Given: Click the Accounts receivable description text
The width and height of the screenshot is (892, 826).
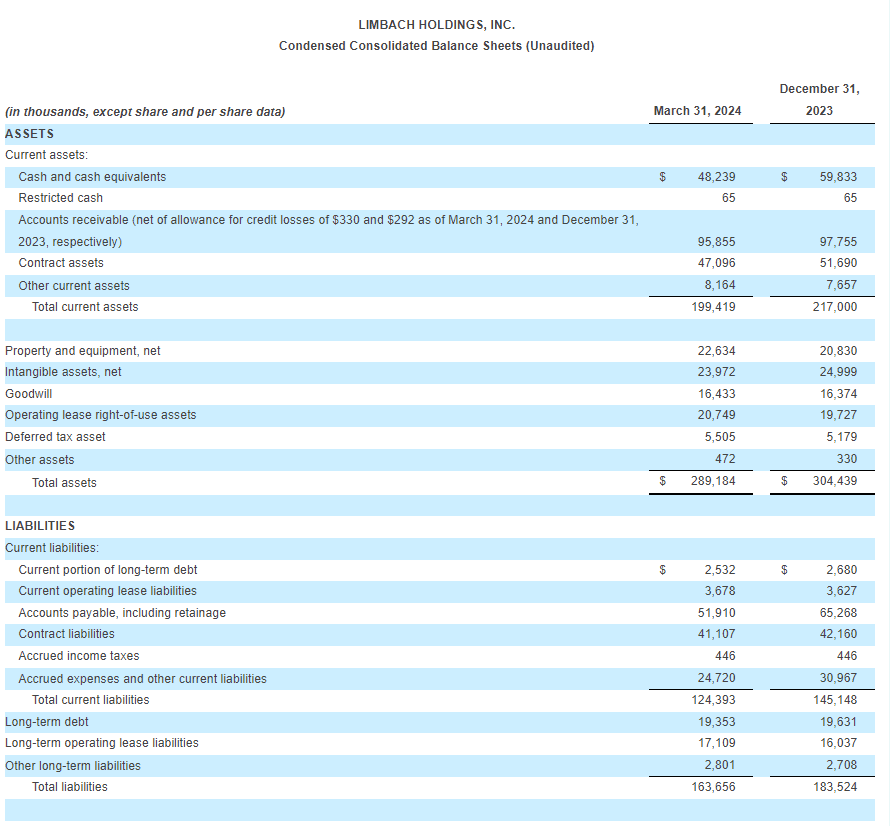Looking at the screenshot, I should (328, 230).
